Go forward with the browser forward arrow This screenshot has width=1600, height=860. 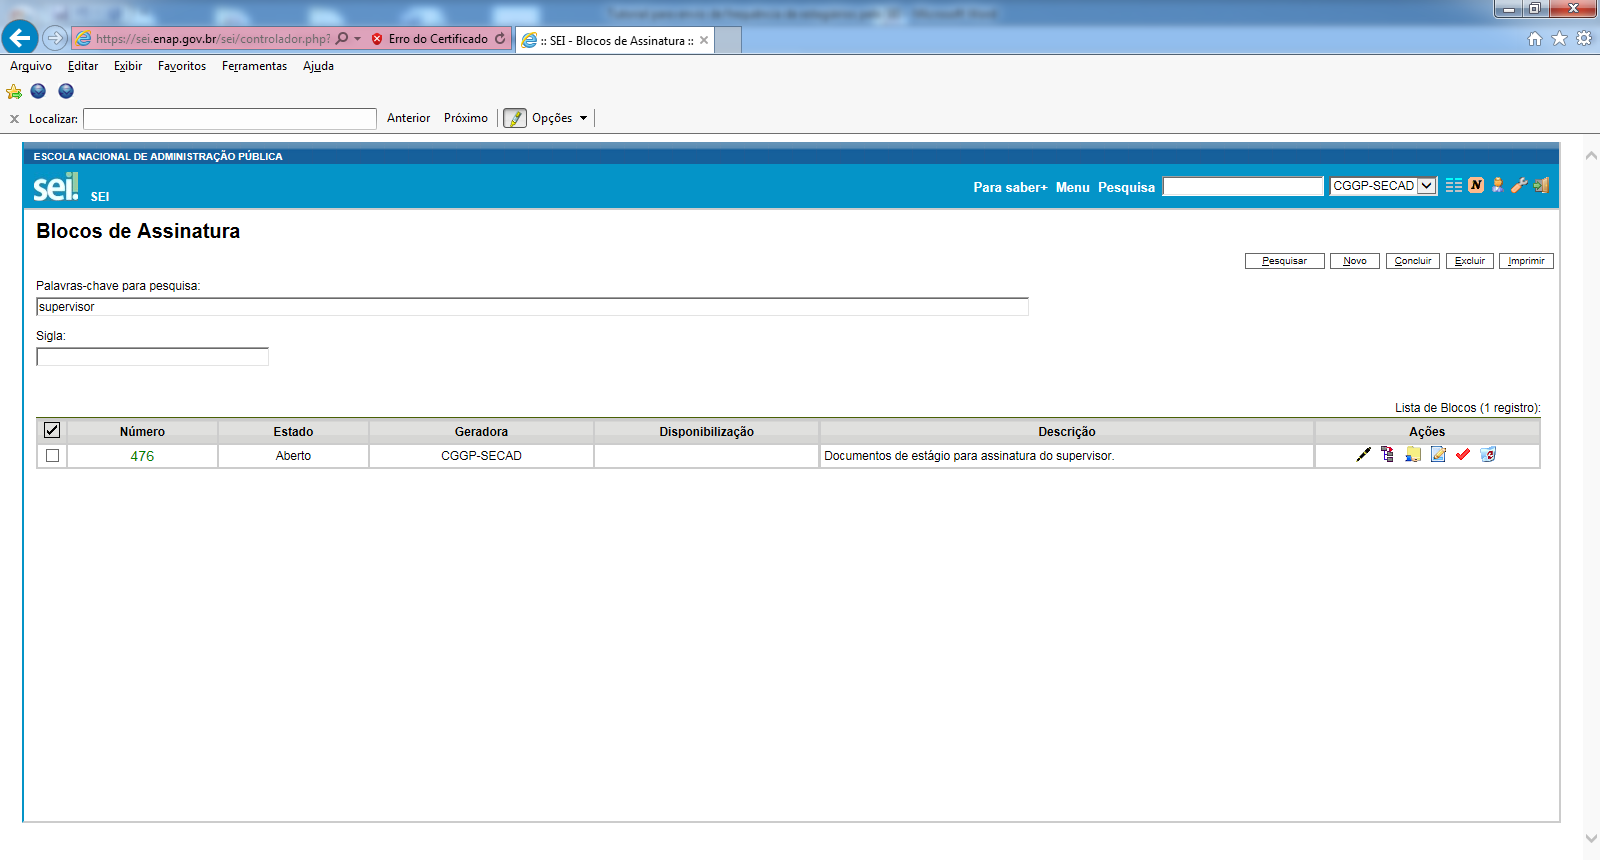[55, 38]
